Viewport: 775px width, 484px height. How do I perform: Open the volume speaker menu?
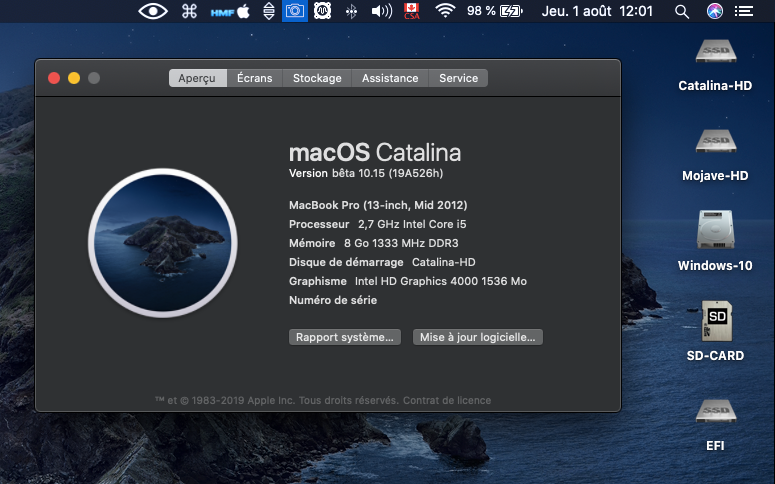point(382,11)
